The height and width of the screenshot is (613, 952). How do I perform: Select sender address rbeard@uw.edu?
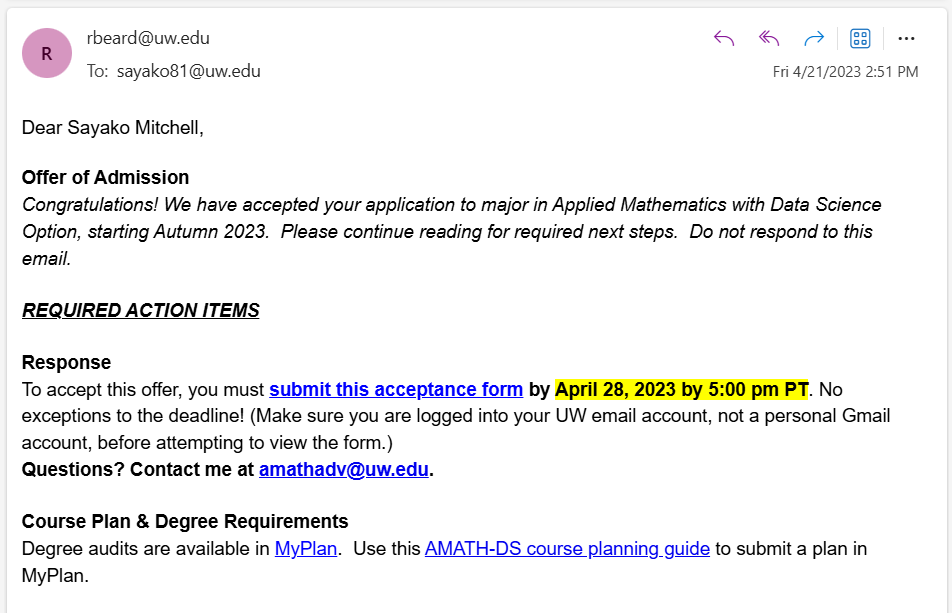148,39
